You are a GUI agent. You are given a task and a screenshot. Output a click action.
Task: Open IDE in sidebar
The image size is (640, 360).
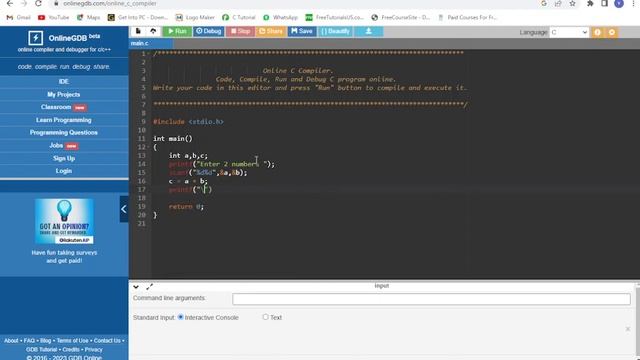(x=64, y=82)
